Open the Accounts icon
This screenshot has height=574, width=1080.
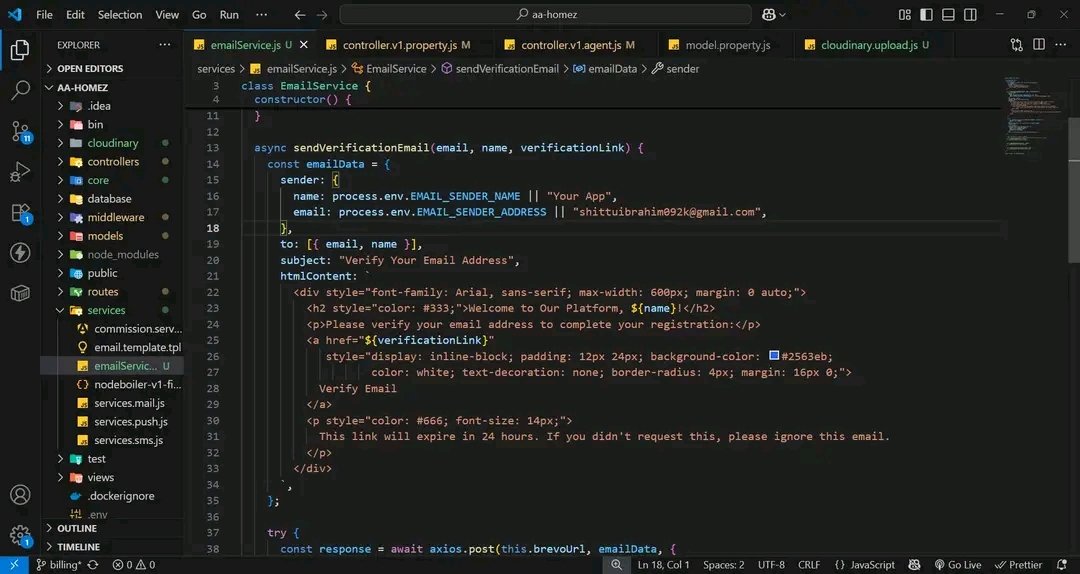[20, 495]
